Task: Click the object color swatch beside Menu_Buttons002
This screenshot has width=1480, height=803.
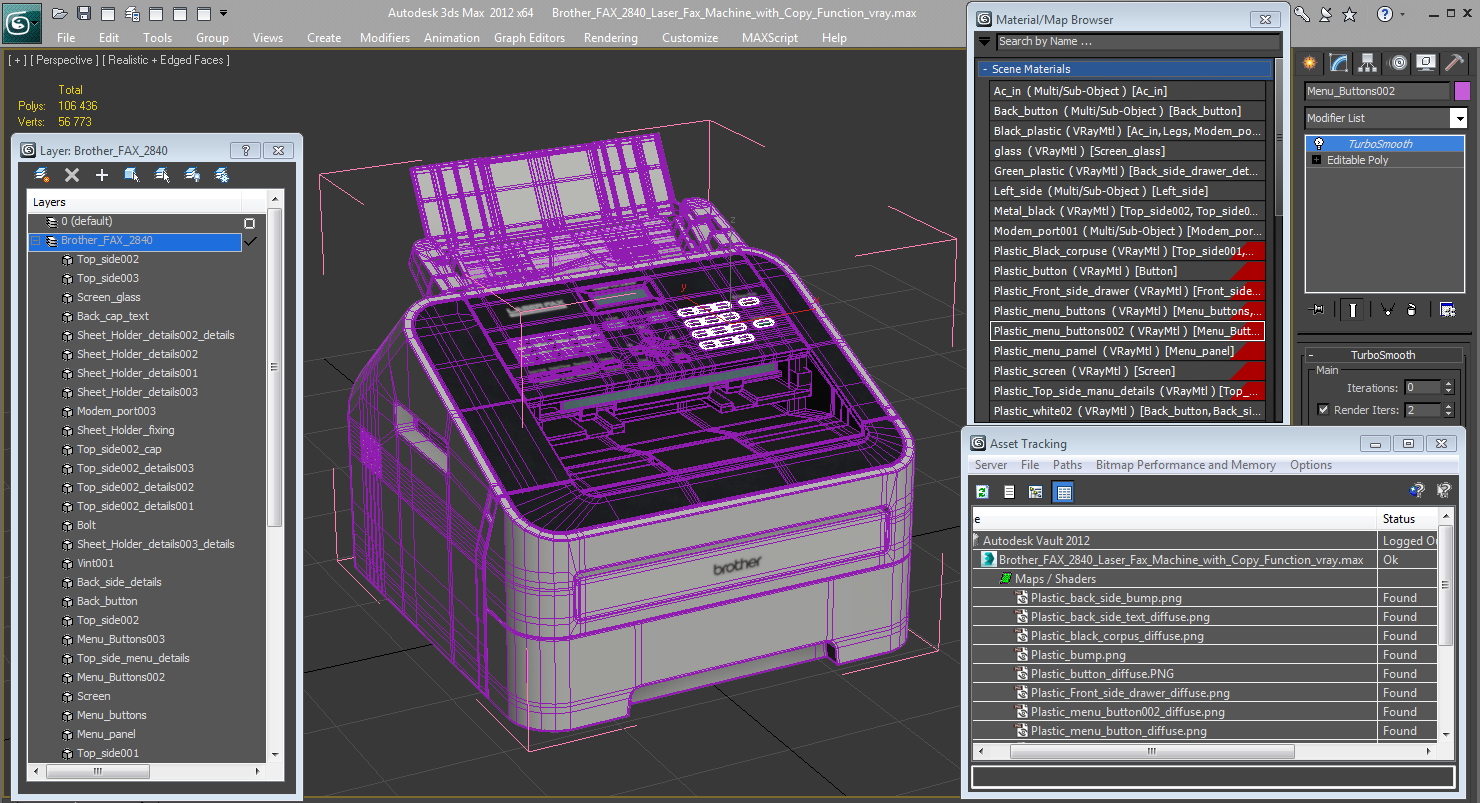Action: [1462, 91]
